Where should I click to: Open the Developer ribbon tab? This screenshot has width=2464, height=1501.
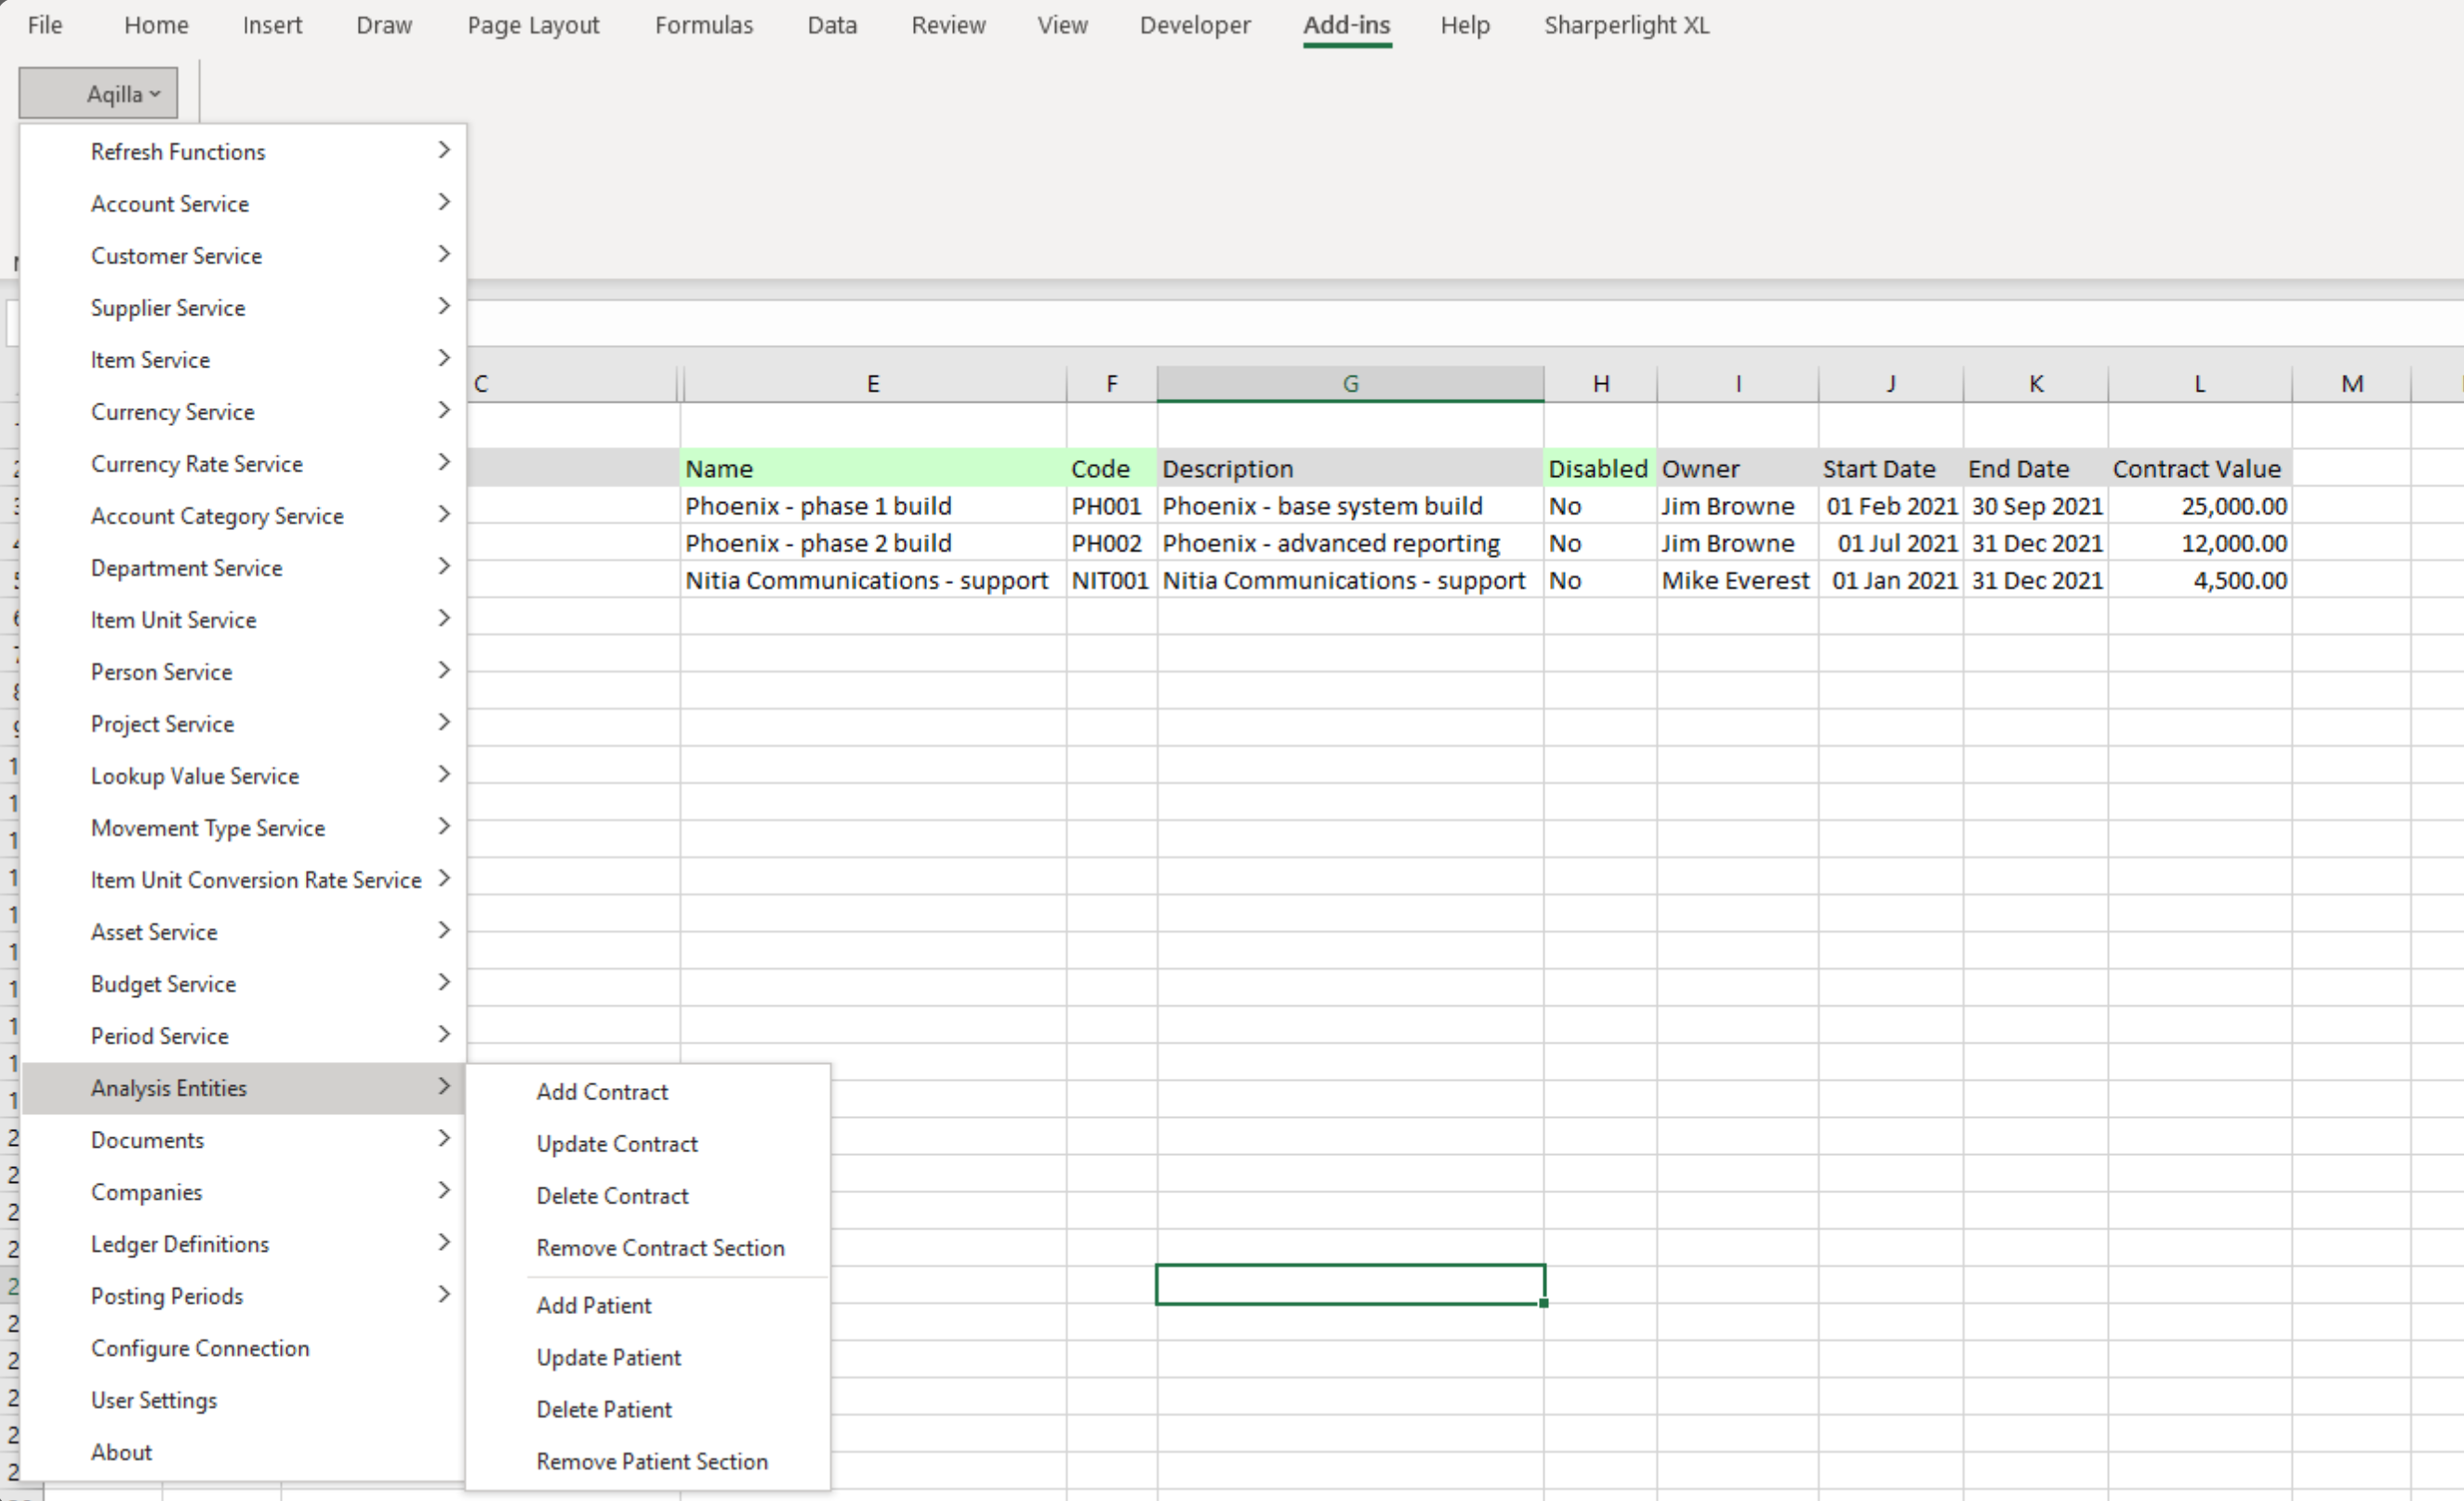coord(1194,25)
